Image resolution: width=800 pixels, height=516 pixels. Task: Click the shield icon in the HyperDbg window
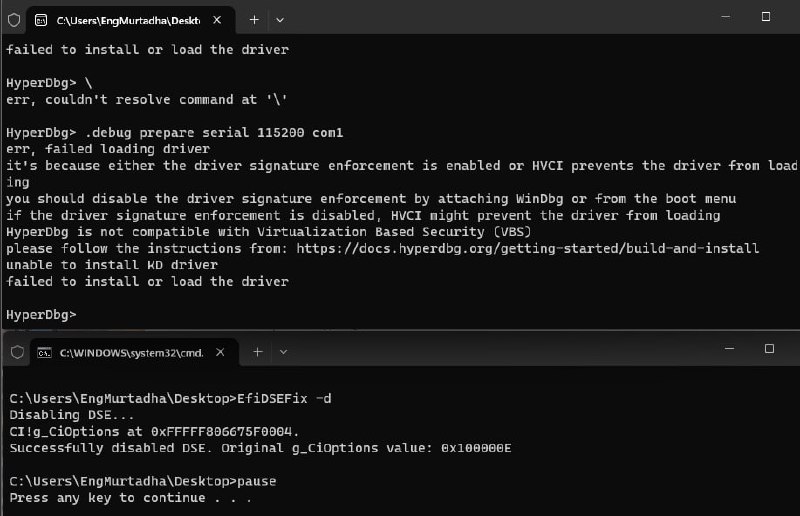14,20
